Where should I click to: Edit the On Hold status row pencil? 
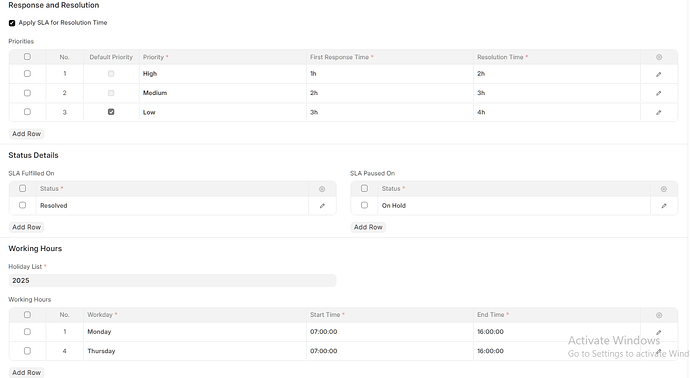tap(664, 206)
